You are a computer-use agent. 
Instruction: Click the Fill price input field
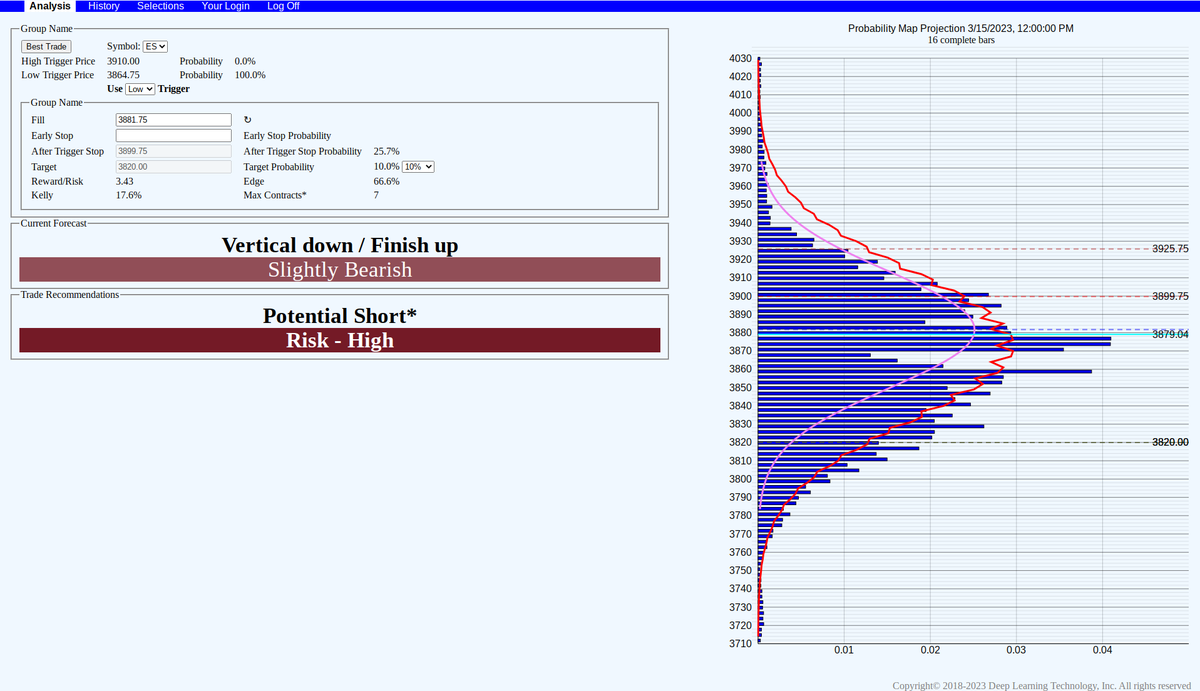[174, 120]
